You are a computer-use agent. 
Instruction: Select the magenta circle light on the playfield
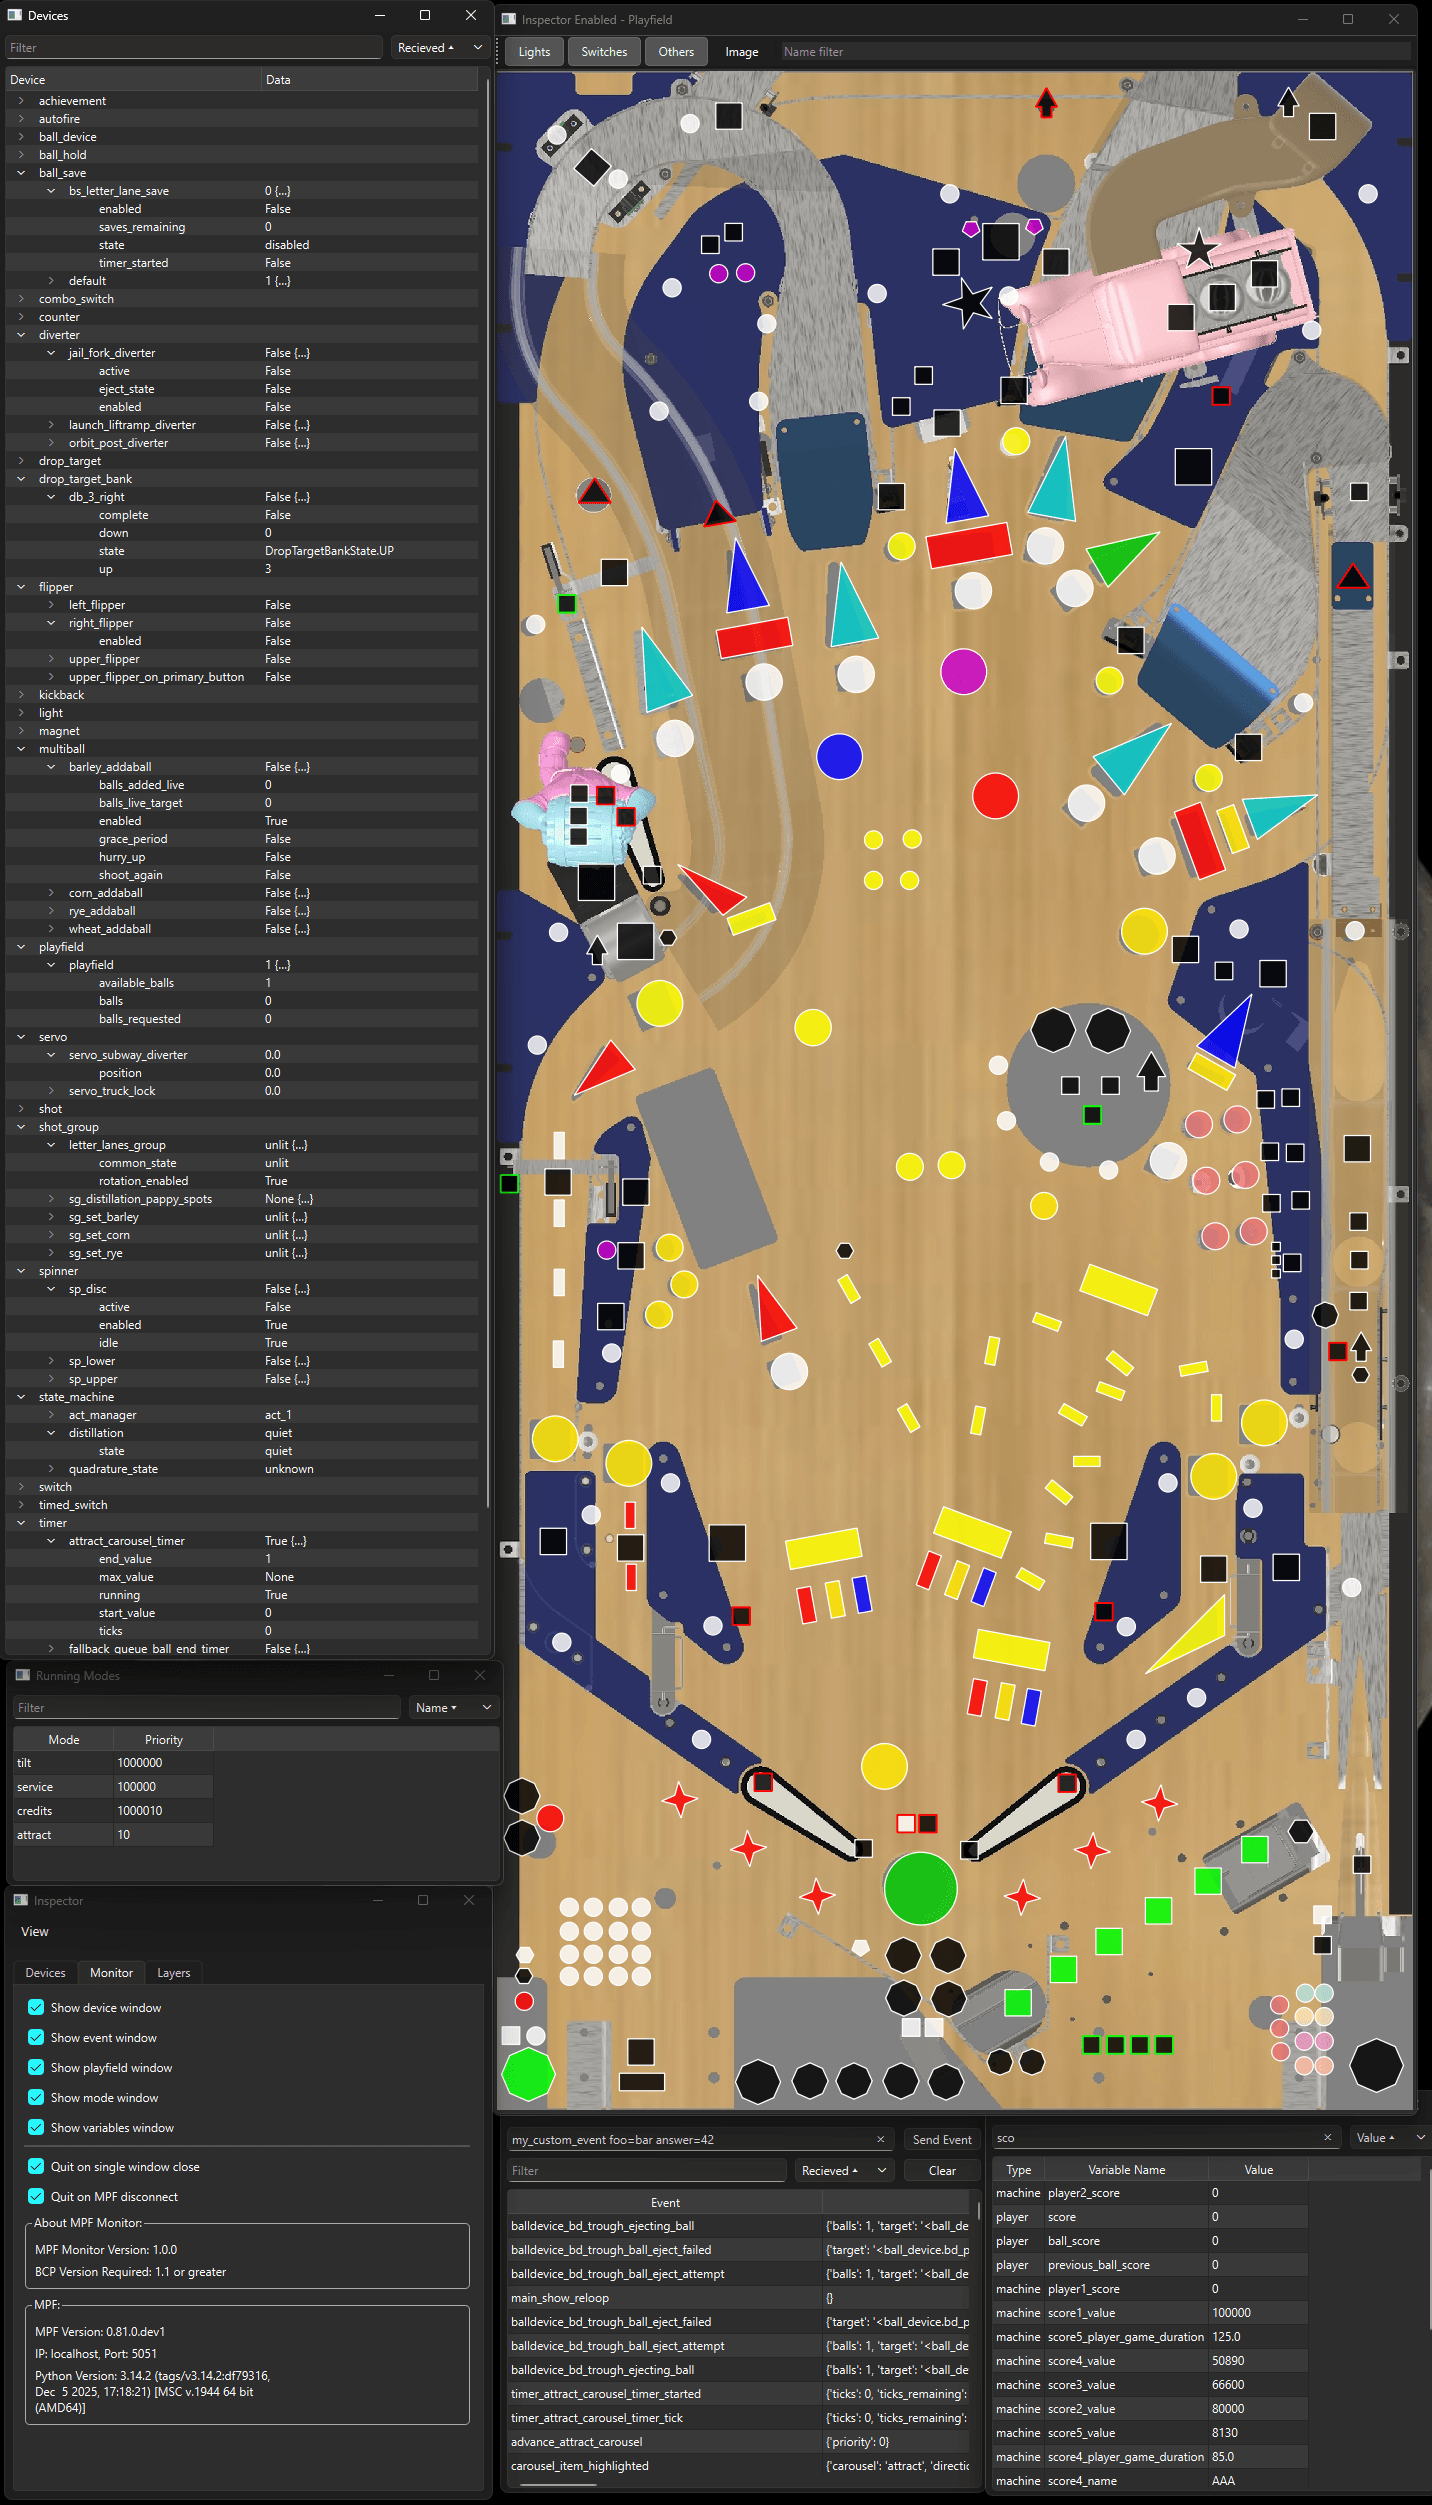tap(963, 671)
